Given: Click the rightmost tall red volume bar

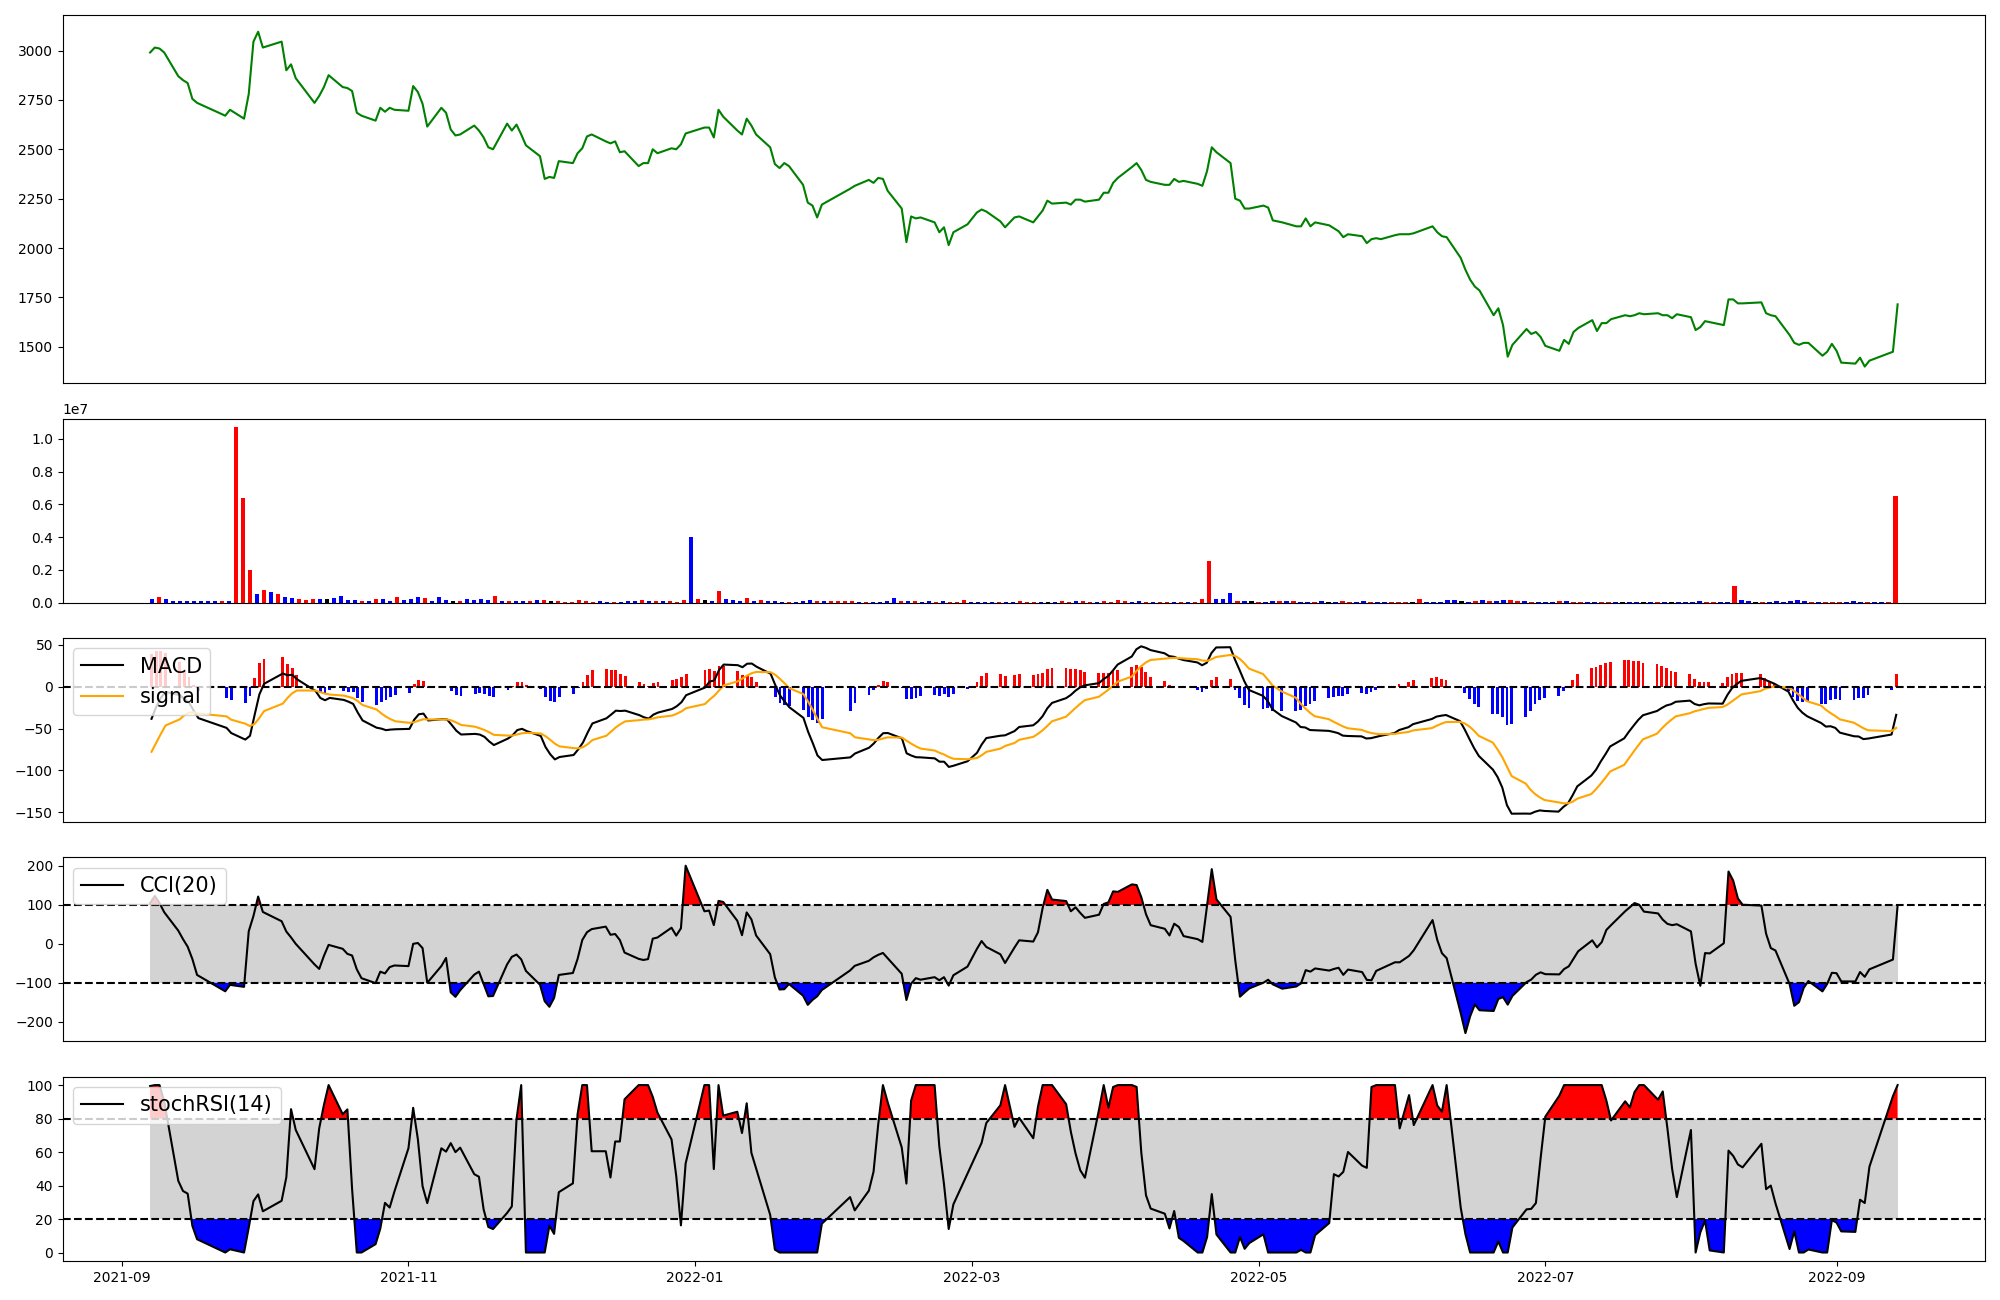Looking at the screenshot, I should pos(1895,550).
